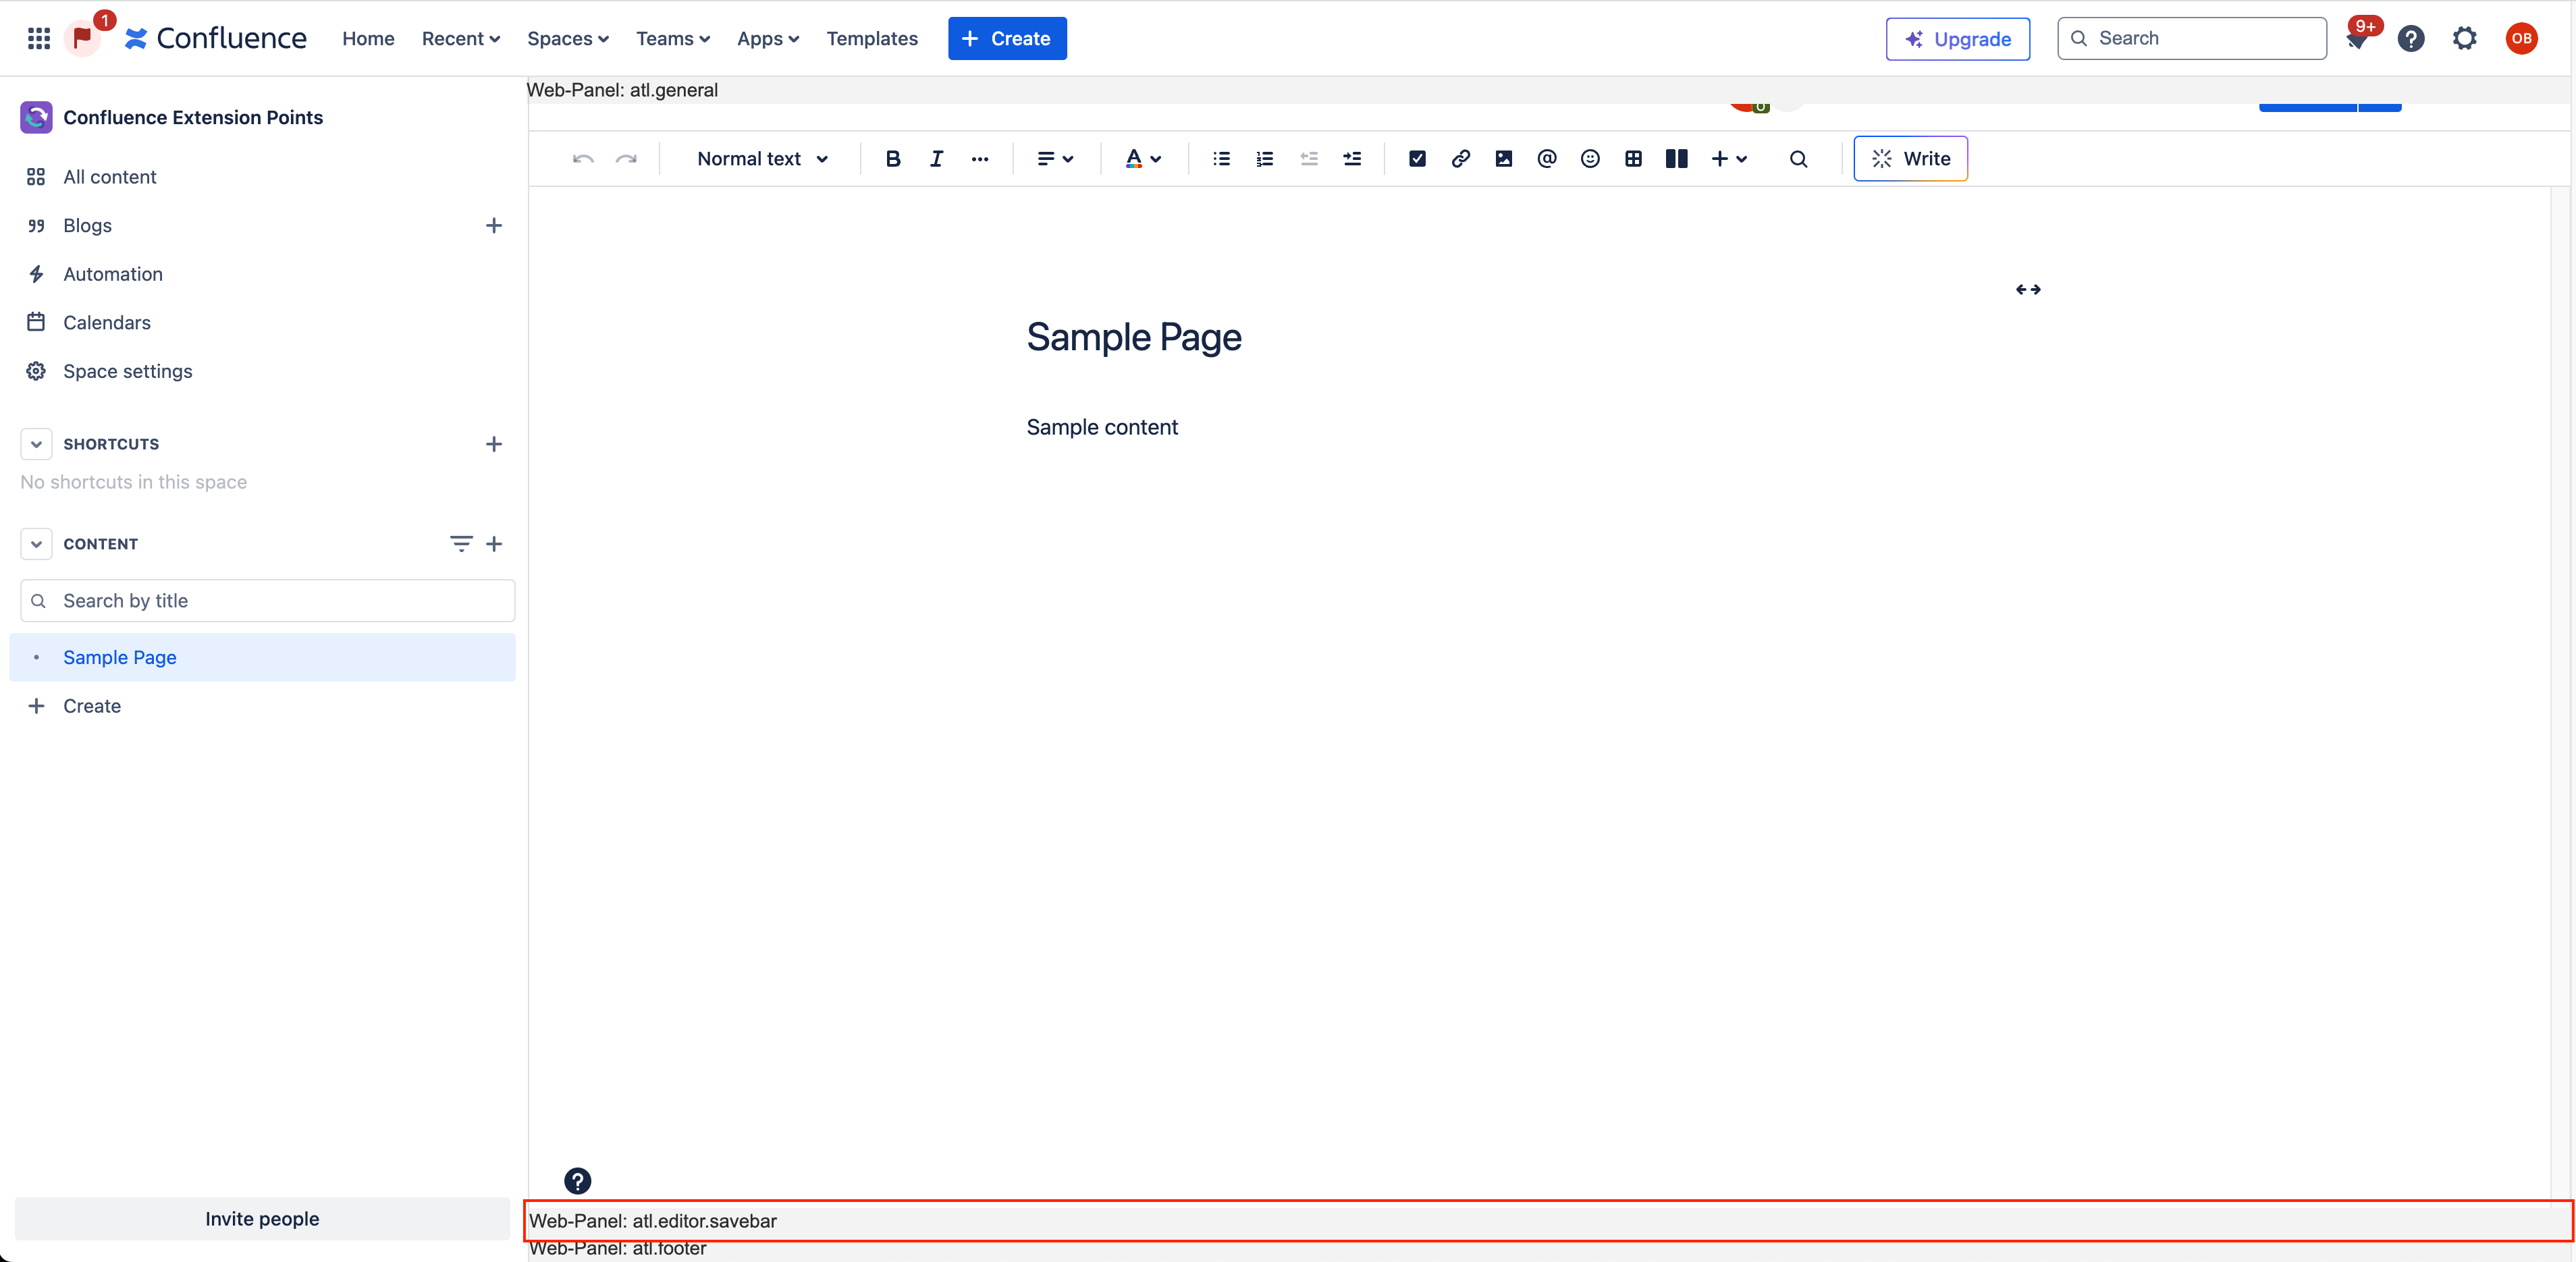The image size is (2576, 1262).
Task: Click the blue Create button
Action: [x=1007, y=38]
